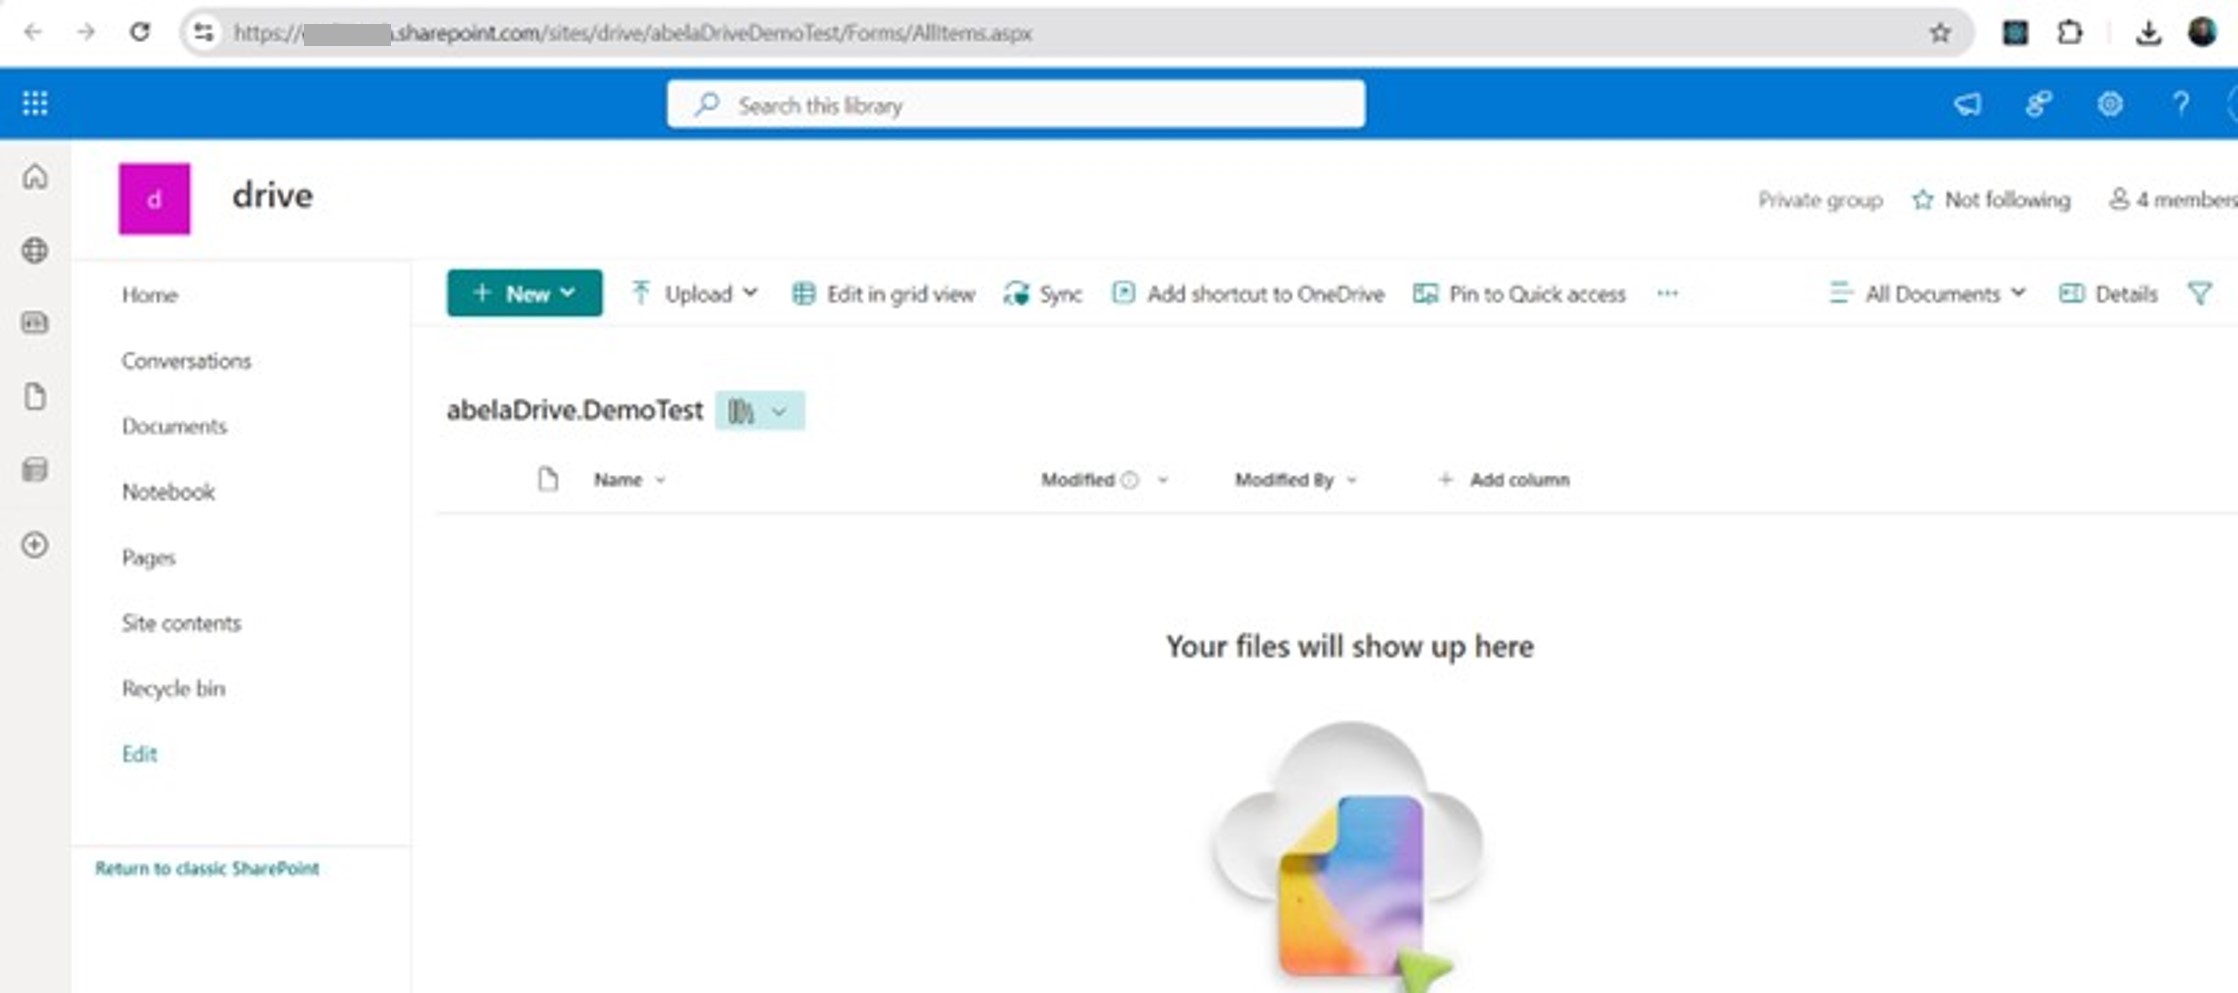Click the browser address bar URL
This screenshot has height=993, width=2238.
[632, 33]
